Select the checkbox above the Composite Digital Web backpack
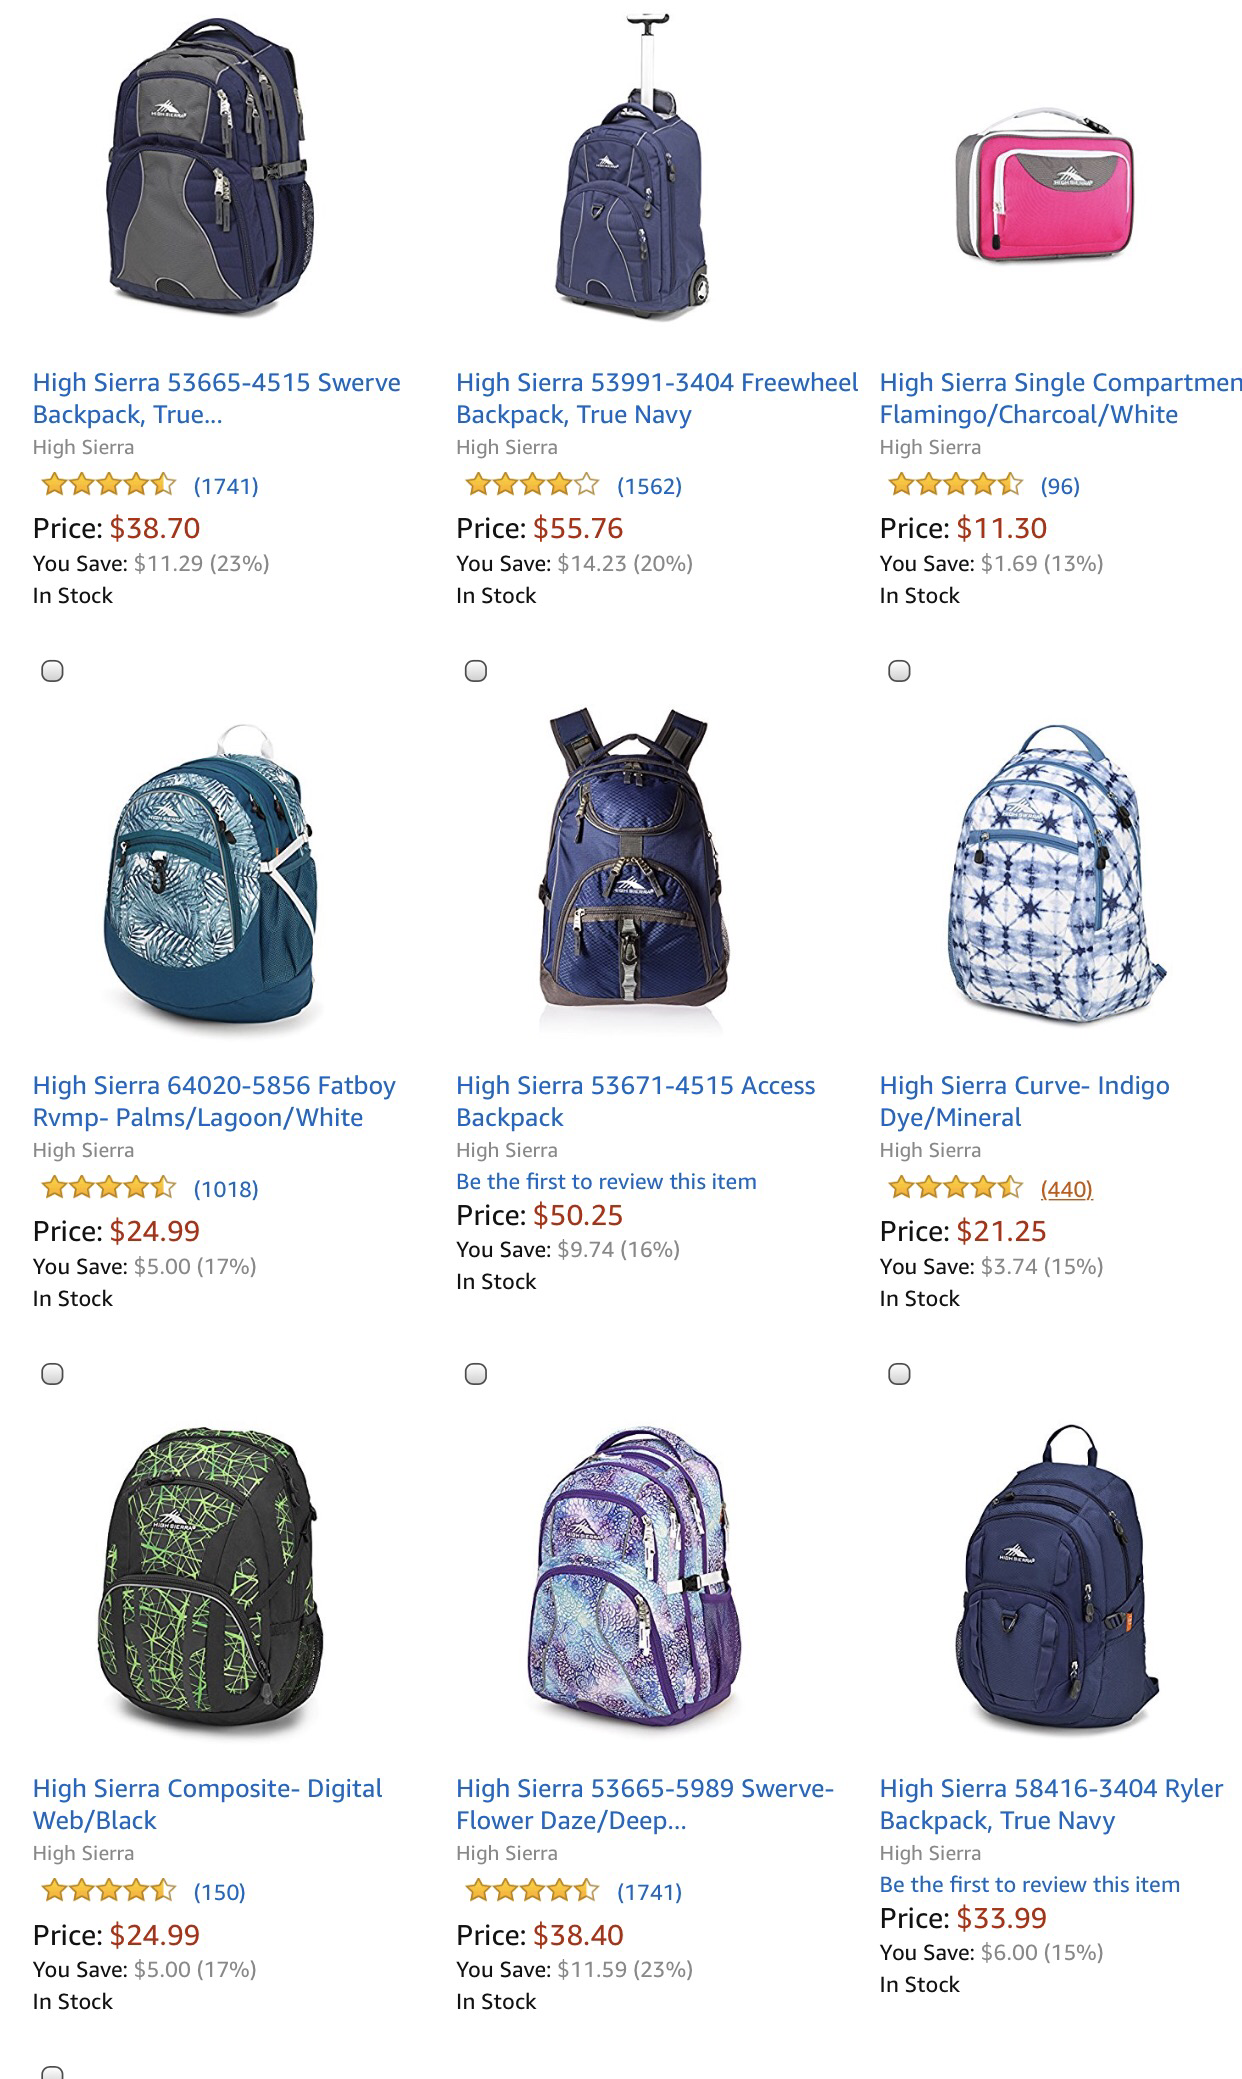This screenshot has width=1242, height=2079. click(x=53, y=1374)
